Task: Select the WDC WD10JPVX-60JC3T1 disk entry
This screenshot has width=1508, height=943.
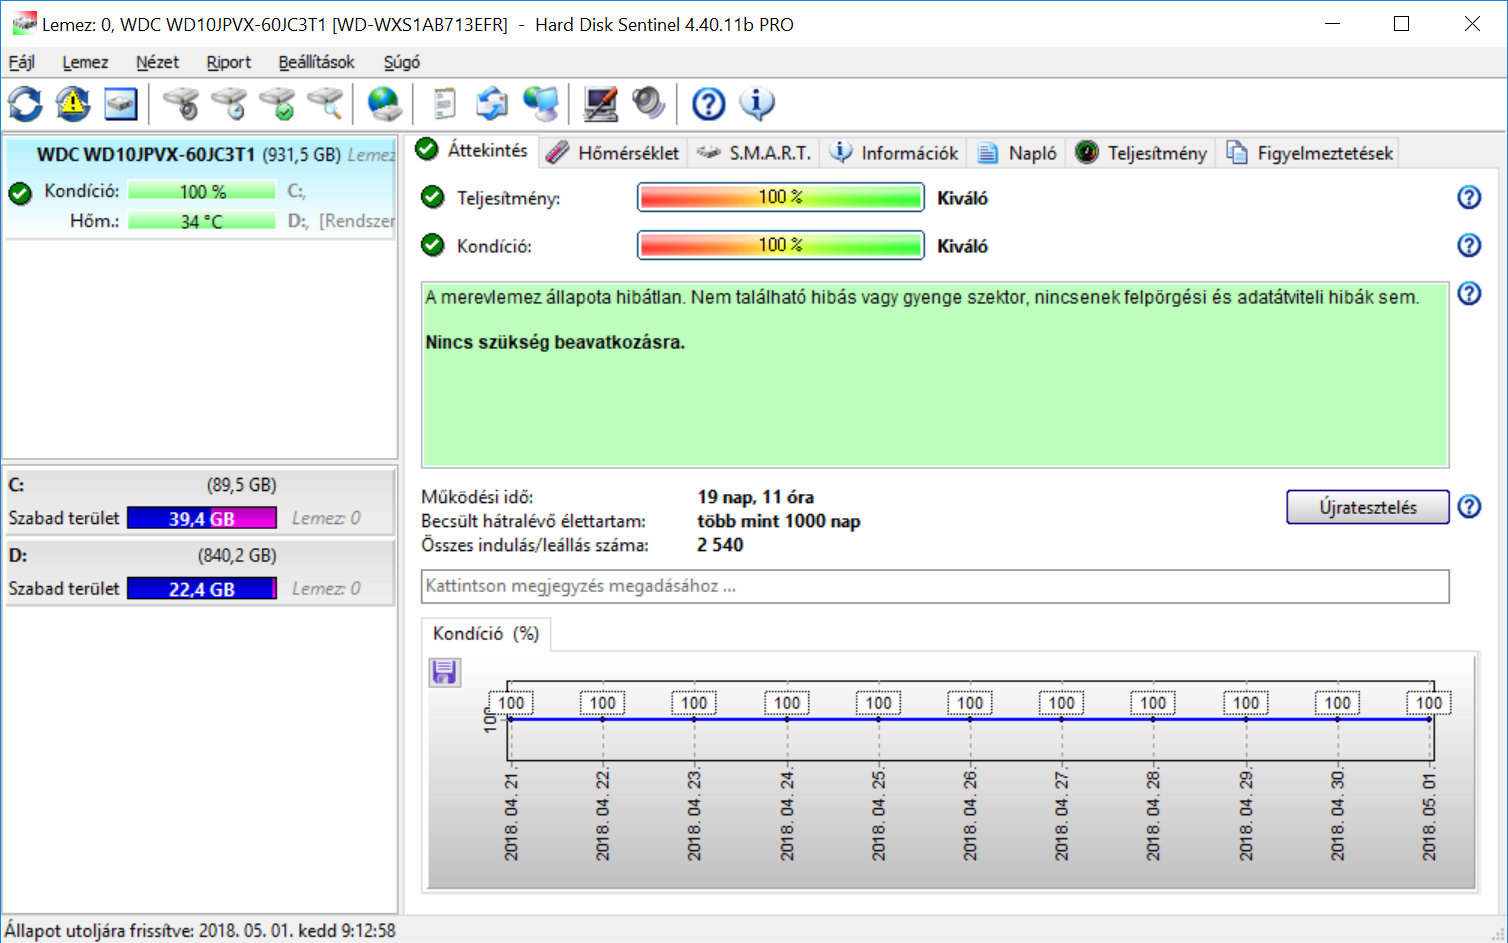Action: click(x=200, y=188)
